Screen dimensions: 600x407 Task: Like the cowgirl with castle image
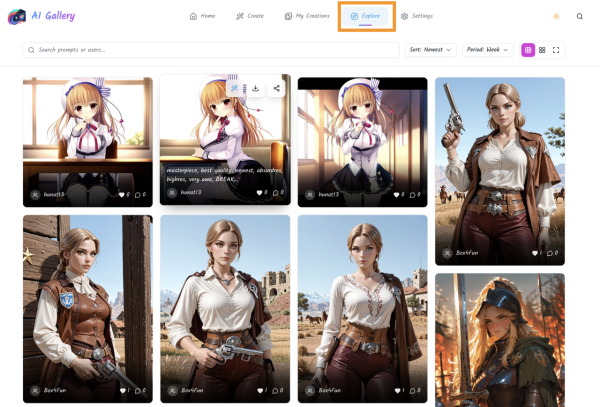click(x=262, y=391)
